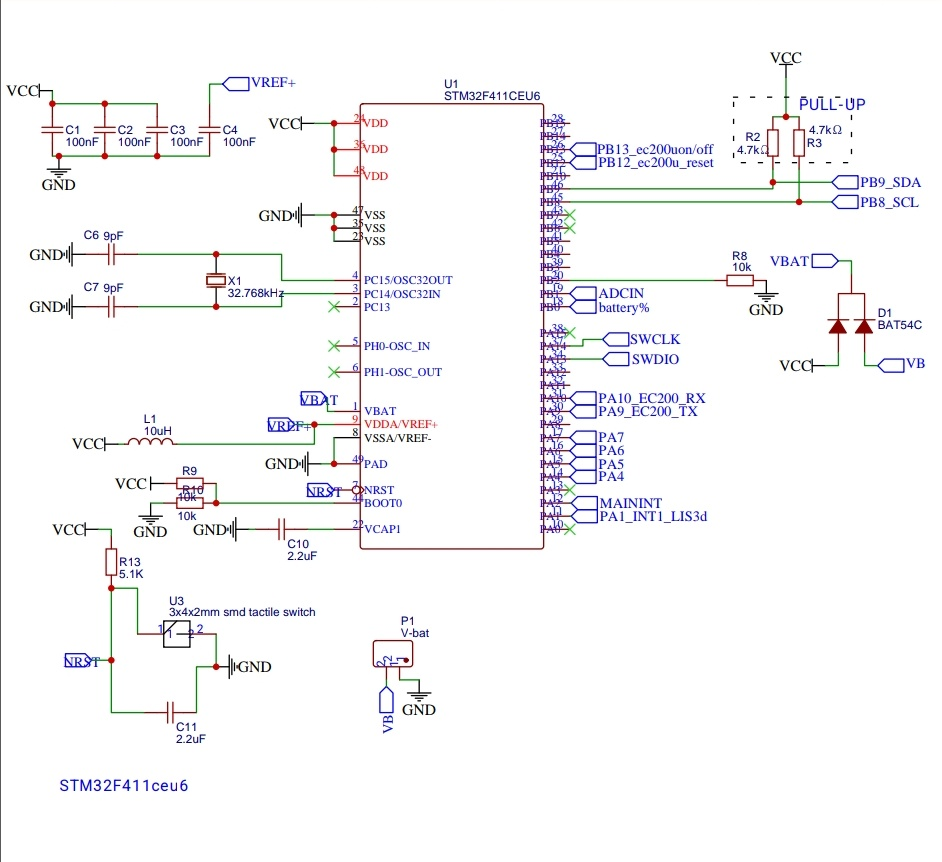Click the PC15/OSC32OUT pin label
Viewport: 942px width, 862px height.
tap(408, 281)
